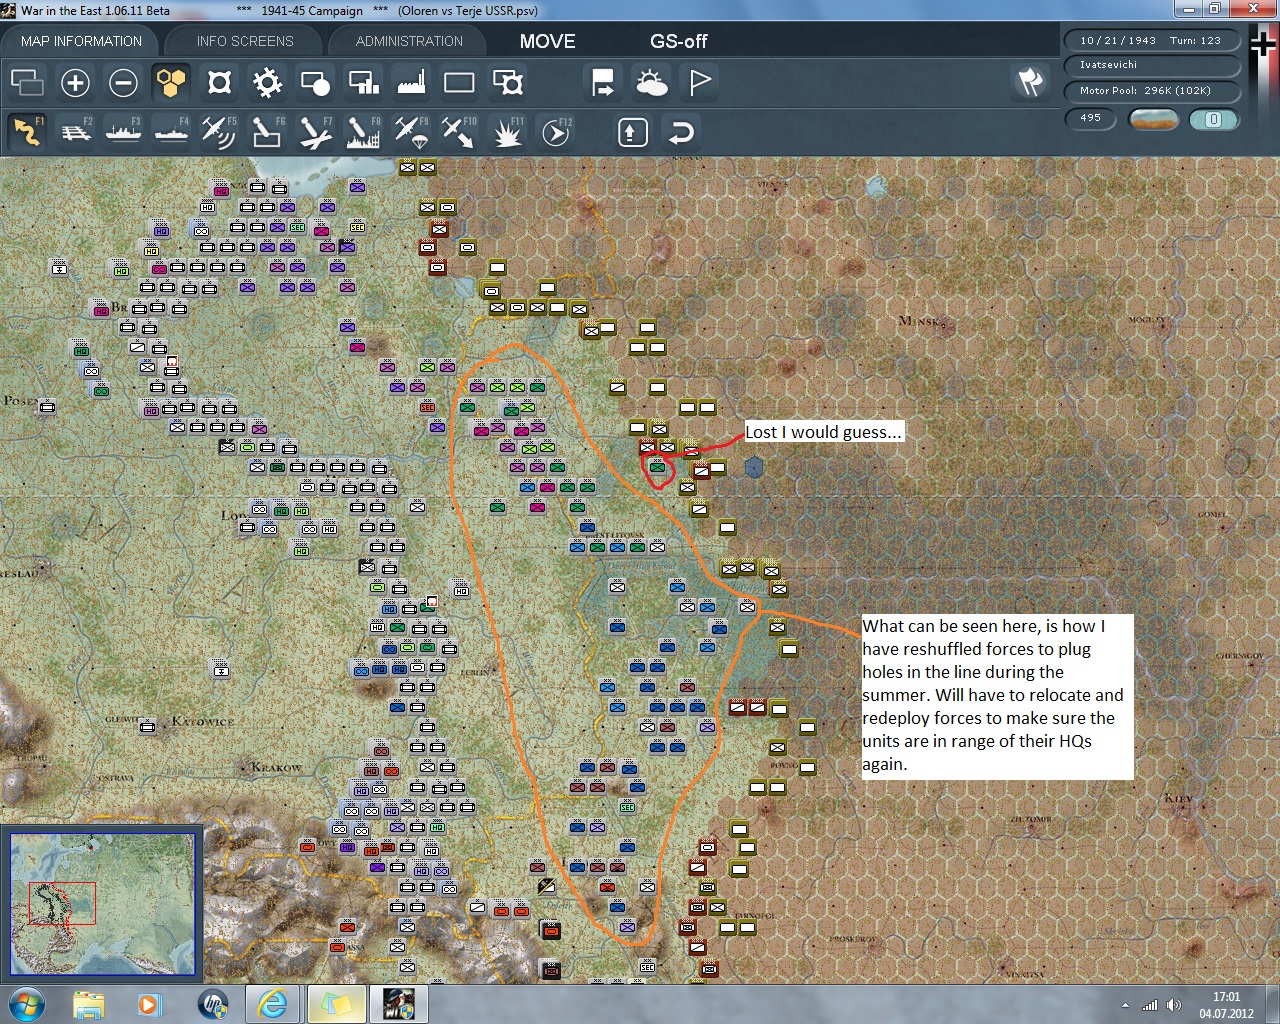
Task: Click the 495 admin points counter
Action: coord(1091,118)
